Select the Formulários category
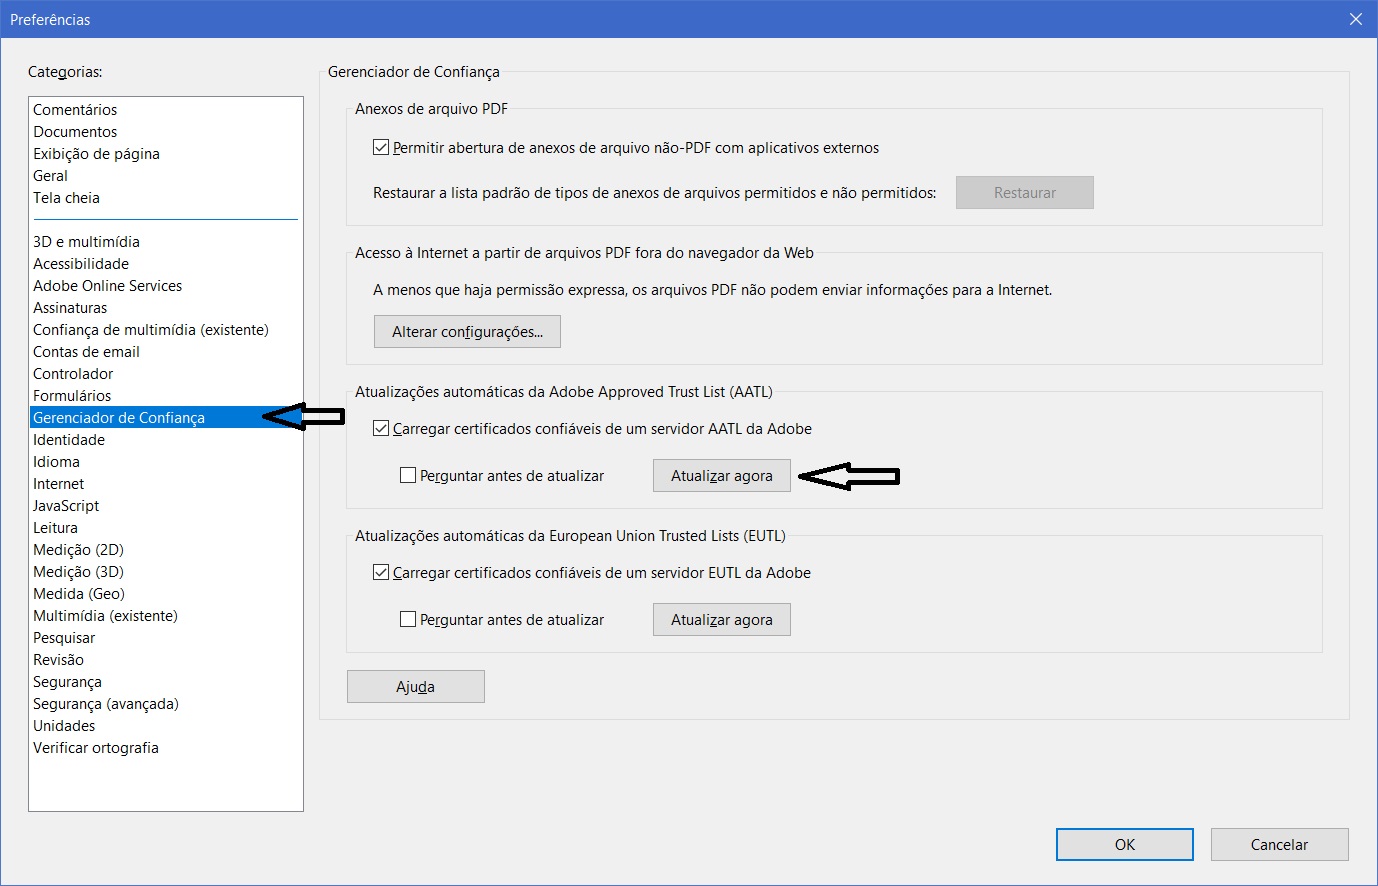The width and height of the screenshot is (1378, 886). (x=72, y=396)
